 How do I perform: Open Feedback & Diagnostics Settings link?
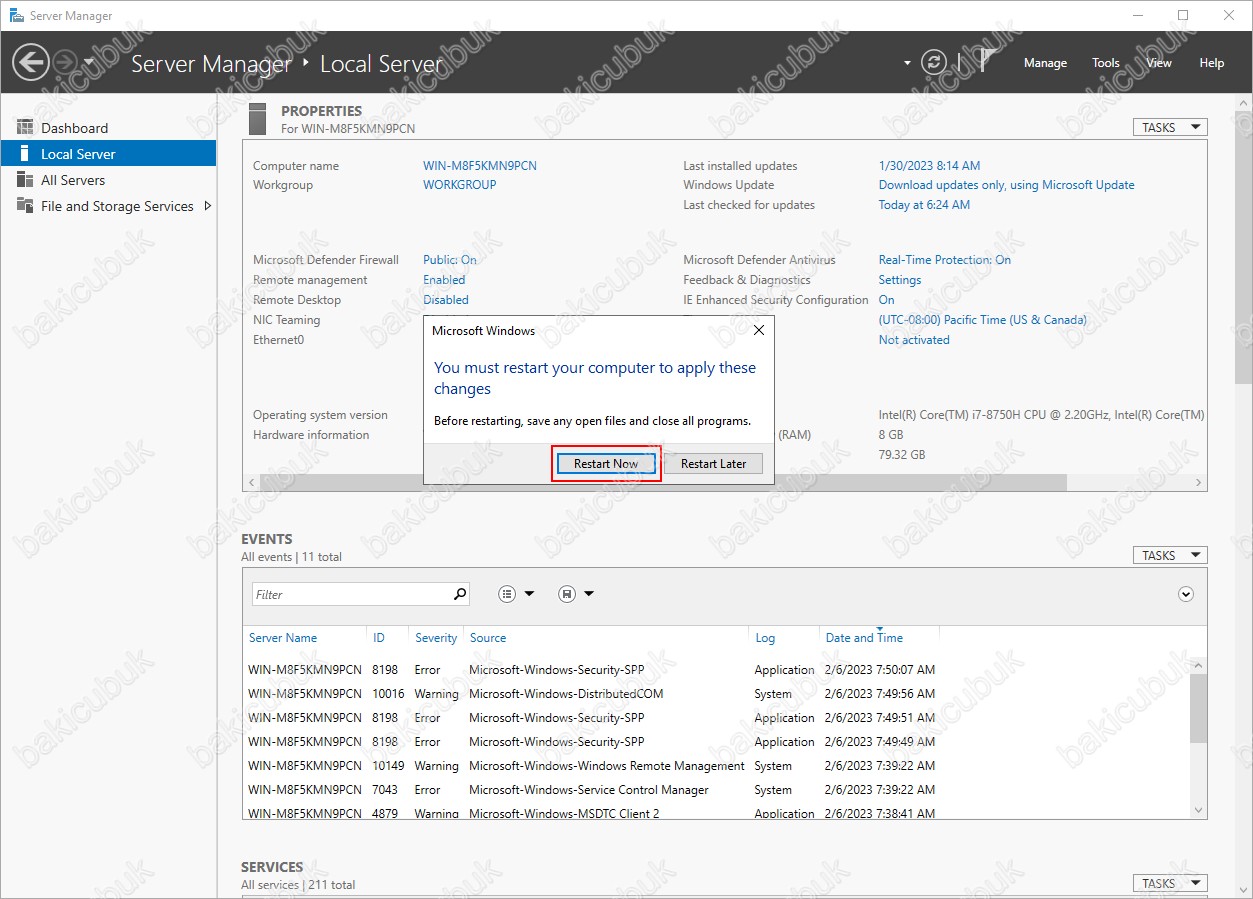point(900,280)
